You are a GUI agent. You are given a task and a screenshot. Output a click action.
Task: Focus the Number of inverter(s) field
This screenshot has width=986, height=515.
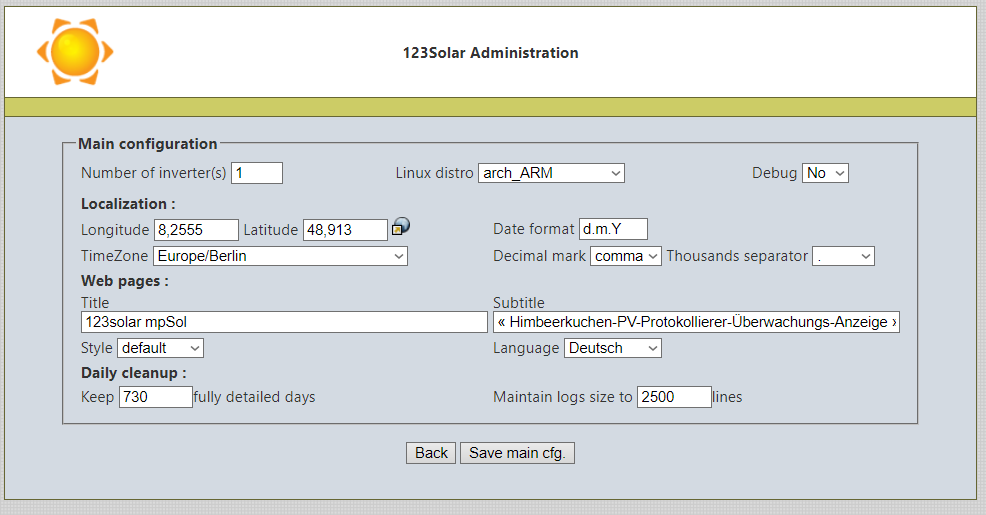pyautogui.click(x=257, y=173)
